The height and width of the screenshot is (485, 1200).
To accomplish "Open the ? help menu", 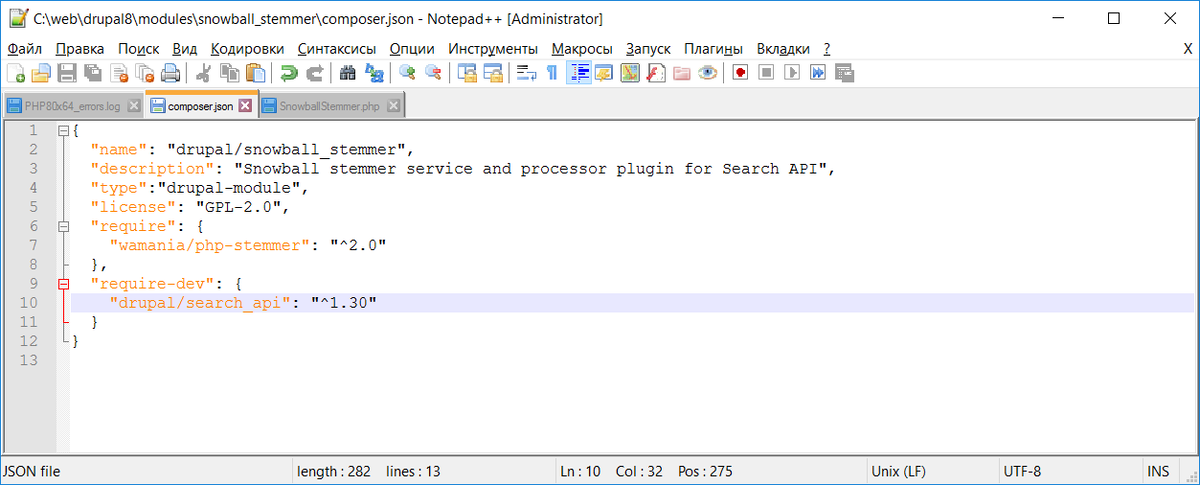I will click(826, 48).
